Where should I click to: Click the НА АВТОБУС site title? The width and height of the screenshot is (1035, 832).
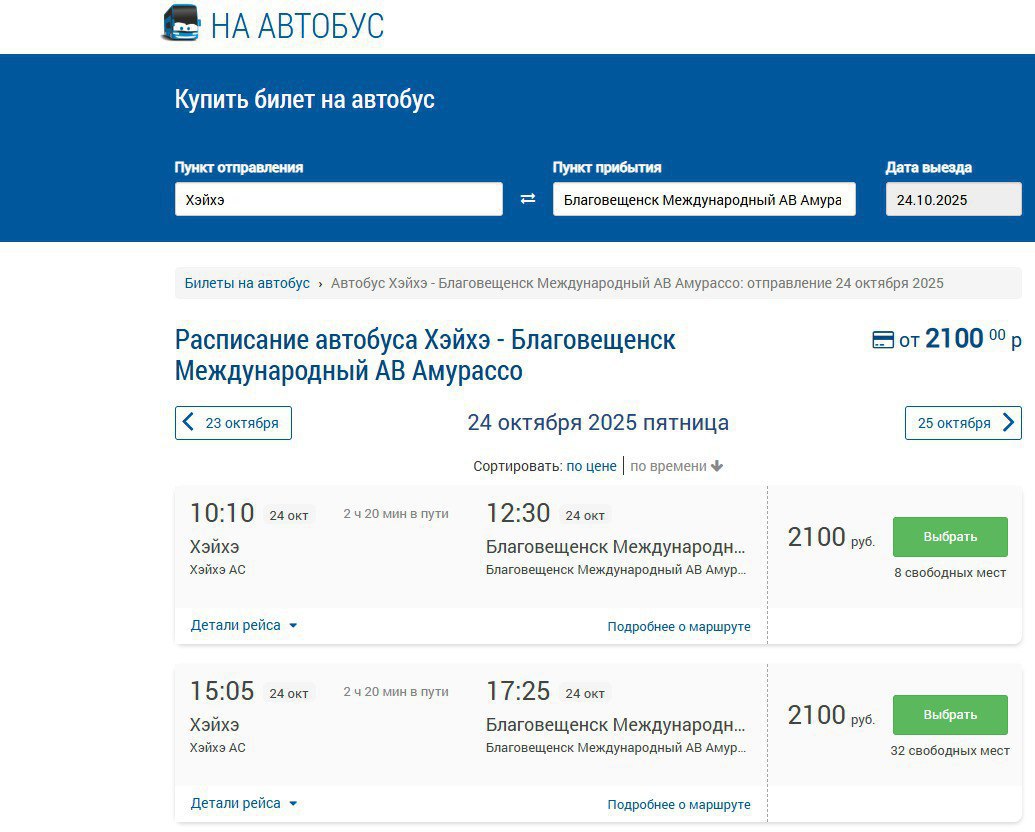(x=297, y=26)
